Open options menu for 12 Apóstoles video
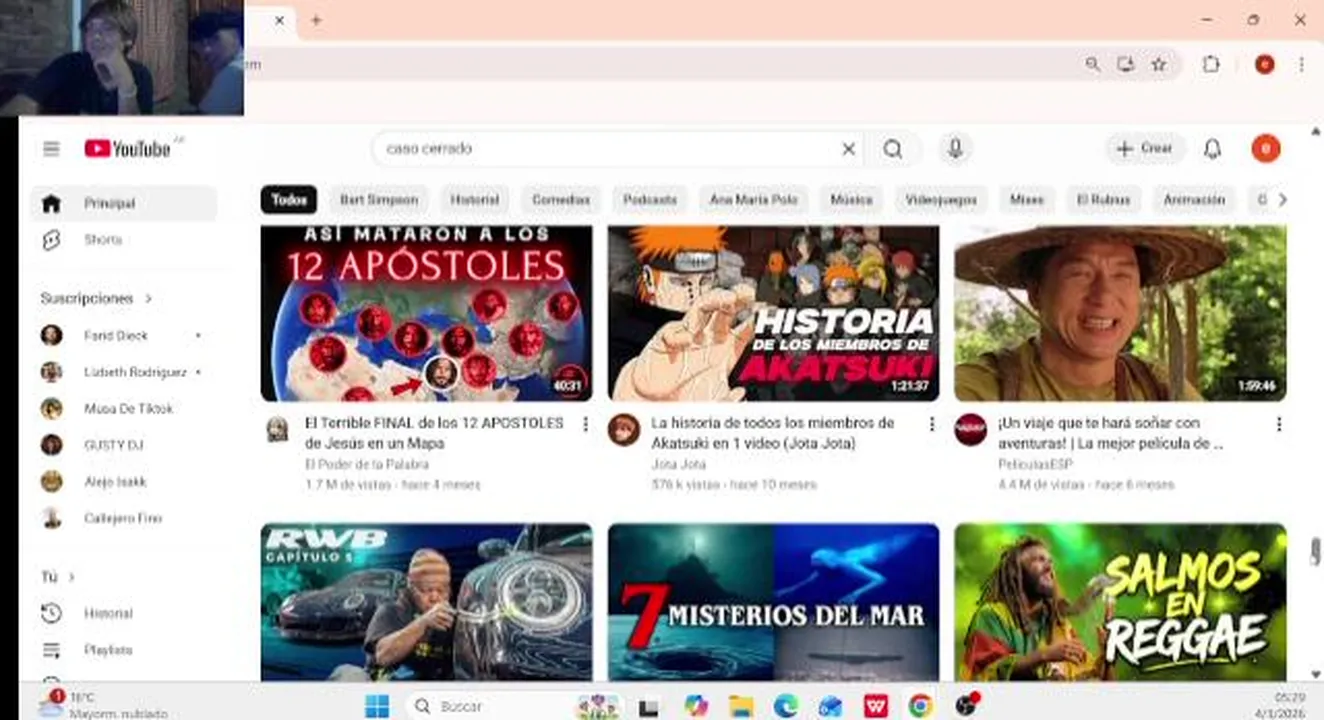The image size is (1324, 720). [x=585, y=425]
